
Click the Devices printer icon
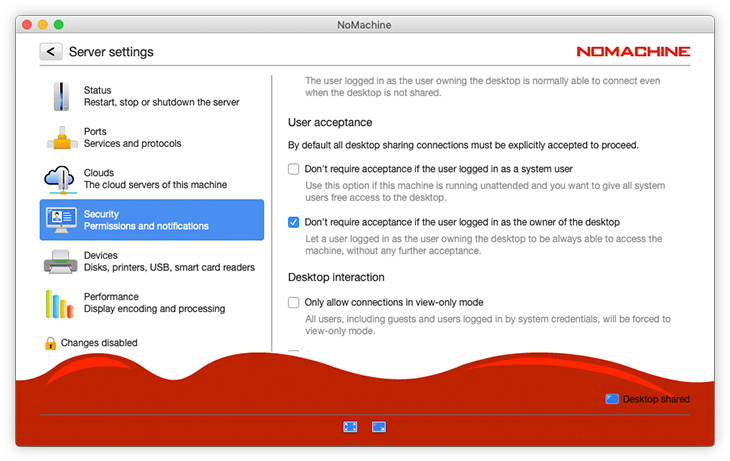[61, 262]
